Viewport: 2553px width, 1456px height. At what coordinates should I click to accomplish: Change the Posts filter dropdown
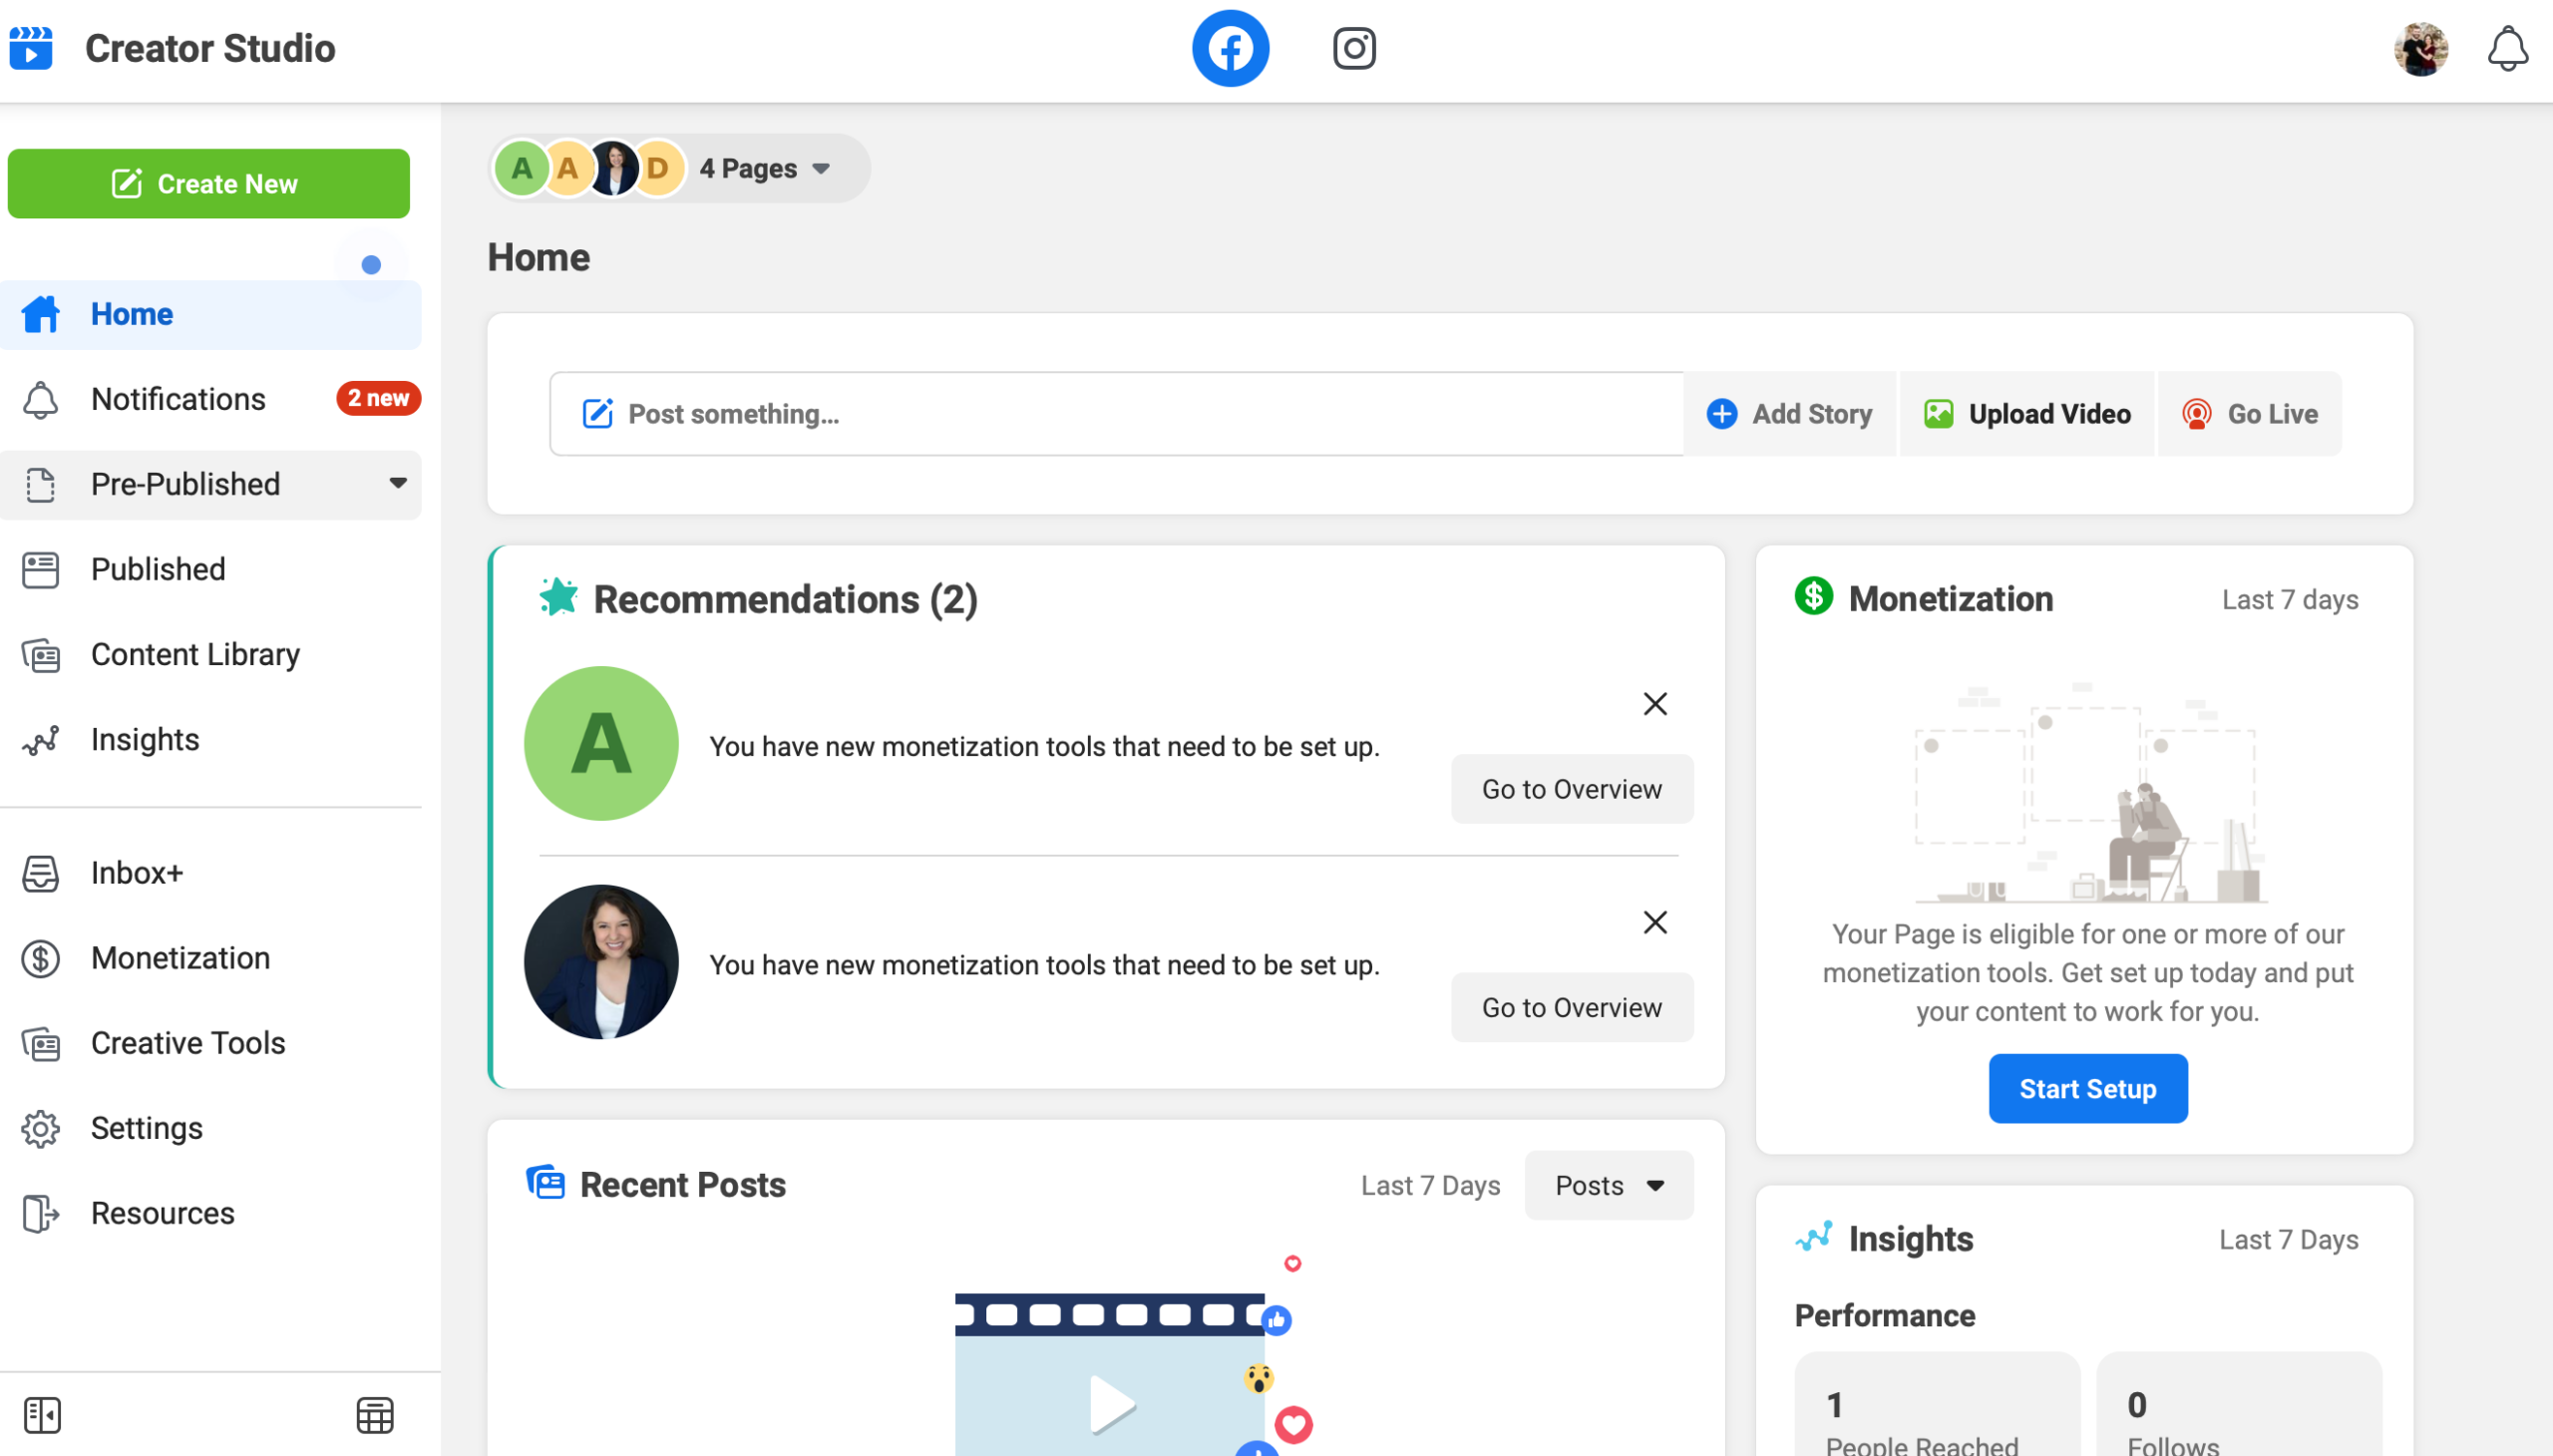pos(1607,1185)
